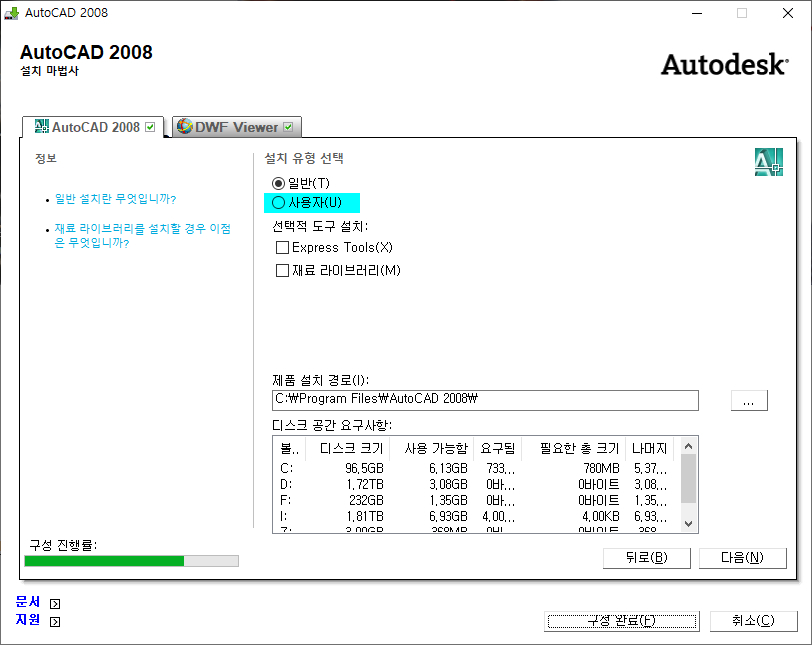Select the 사용자(U) radio button
The image size is (812, 645).
click(279, 202)
